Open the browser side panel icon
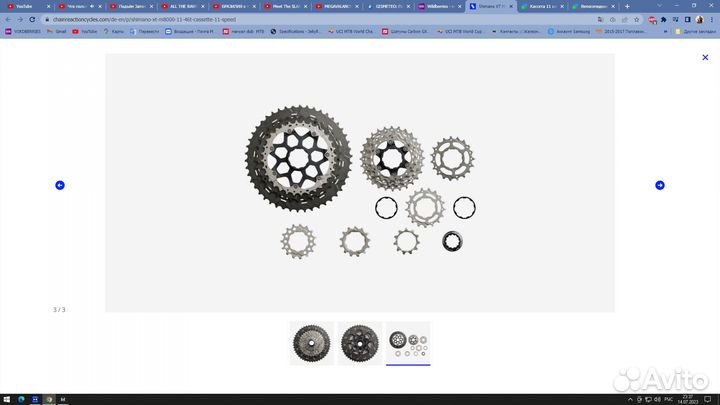The width and height of the screenshot is (720, 405). (687, 20)
